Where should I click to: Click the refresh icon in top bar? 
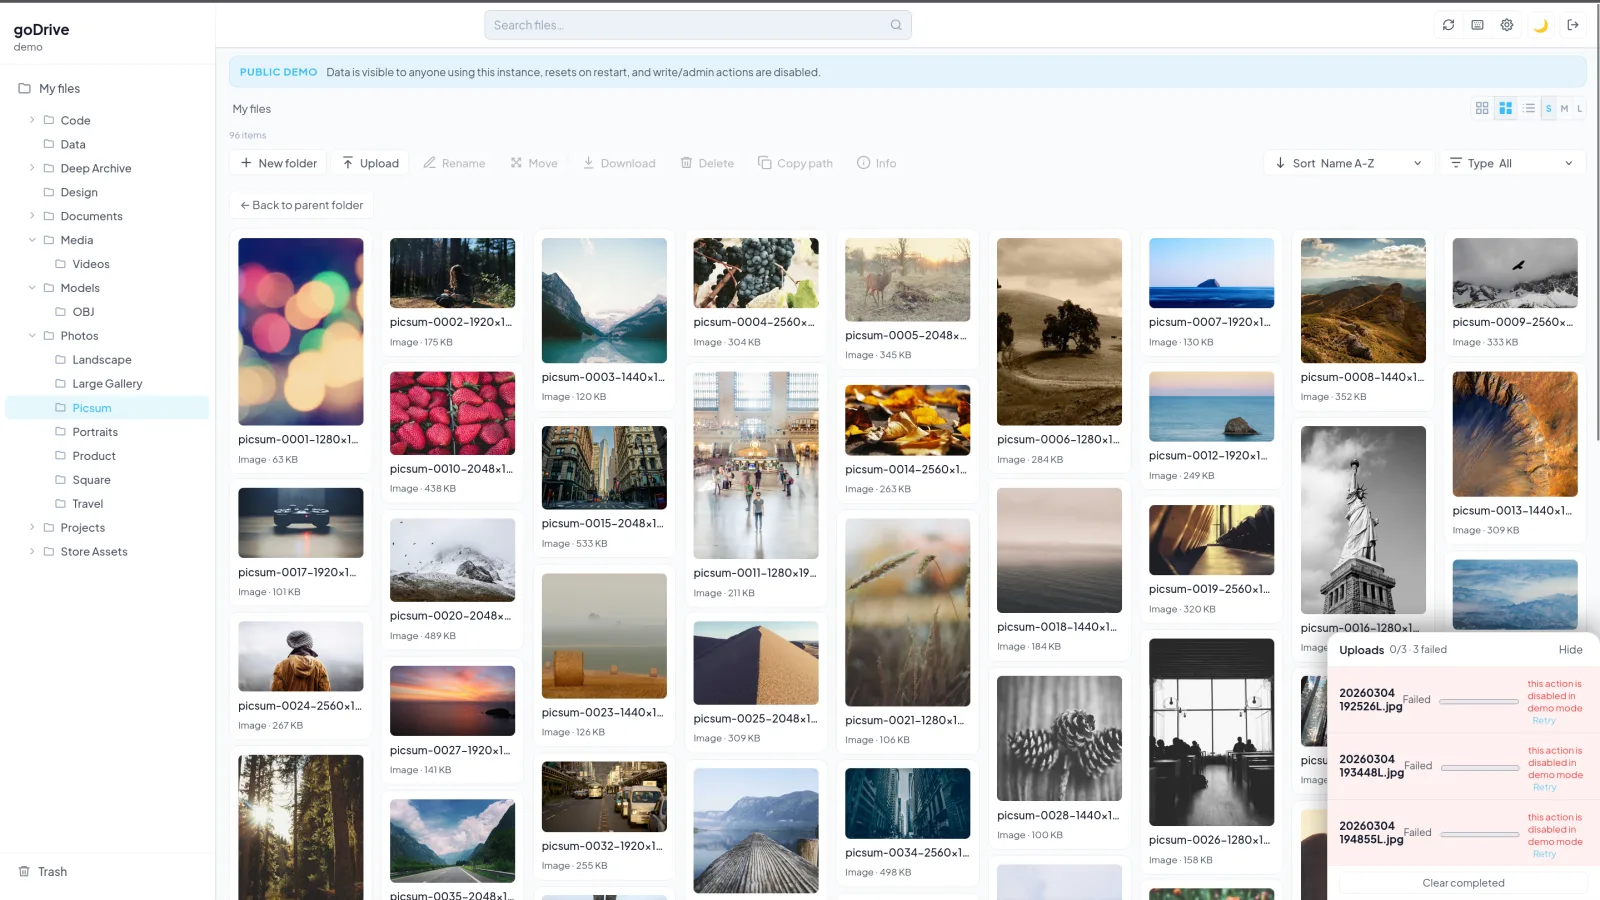(1448, 25)
